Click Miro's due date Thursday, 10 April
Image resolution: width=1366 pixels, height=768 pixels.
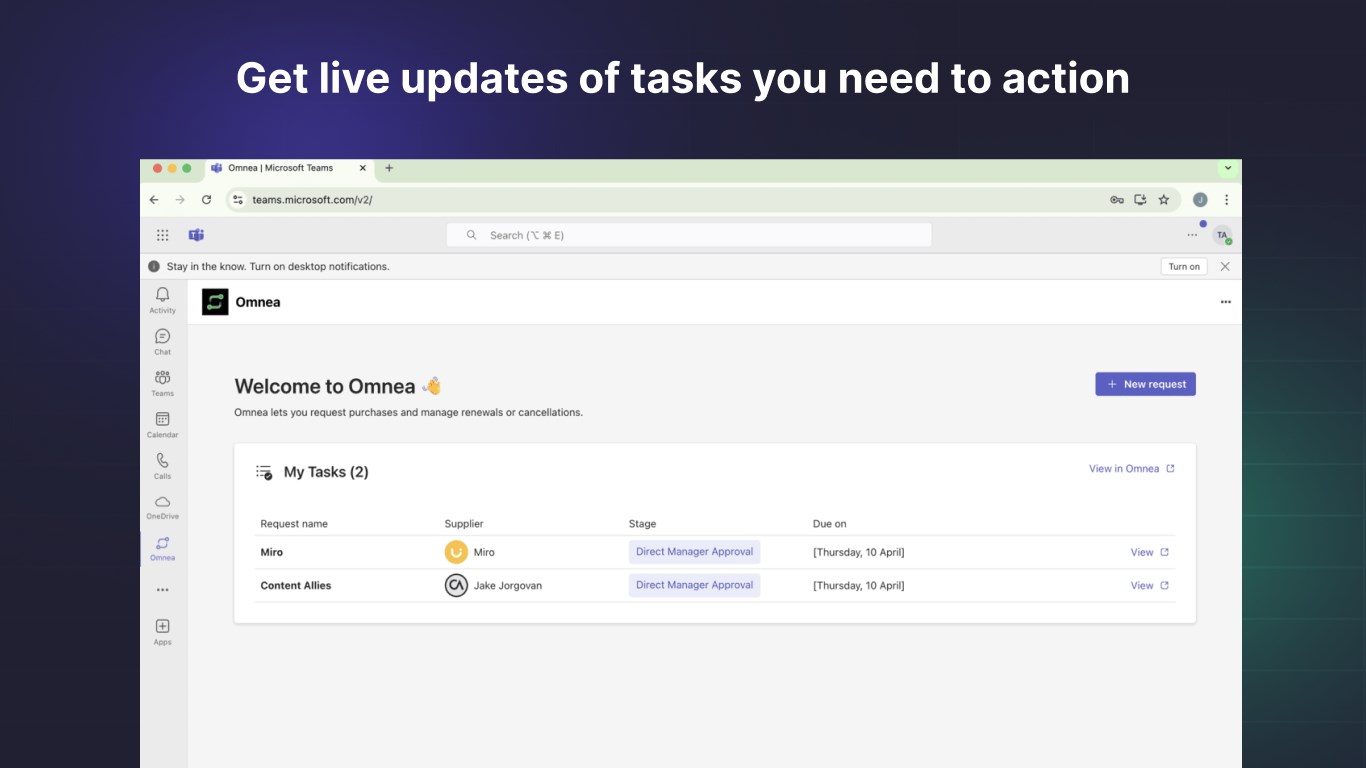click(x=859, y=552)
